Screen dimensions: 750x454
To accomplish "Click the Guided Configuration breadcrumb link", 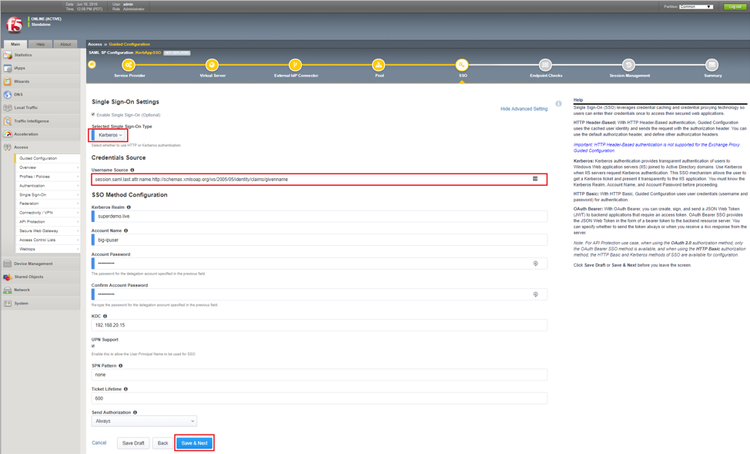I will coord(129,44).
